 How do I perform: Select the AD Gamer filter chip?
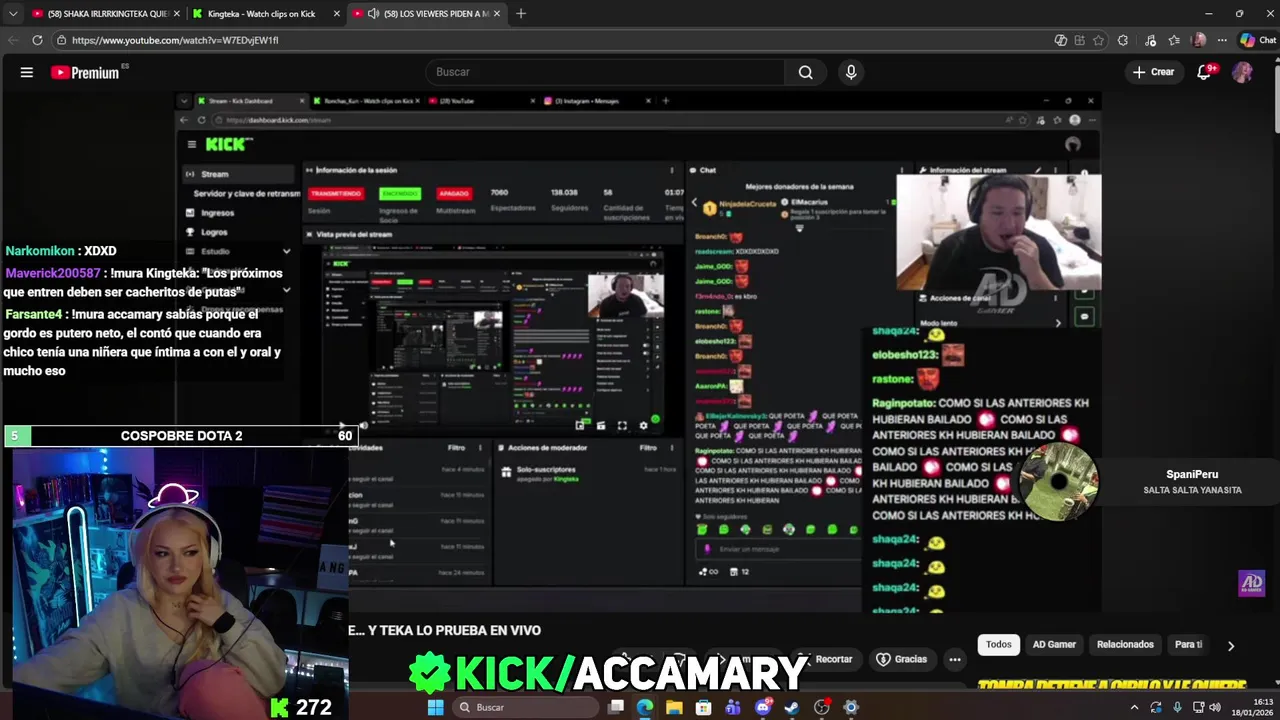(1054, 644)
